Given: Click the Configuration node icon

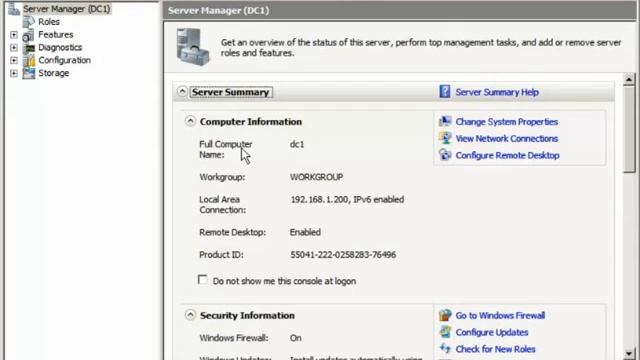Looking at the screenshot, I should (29, 60).
